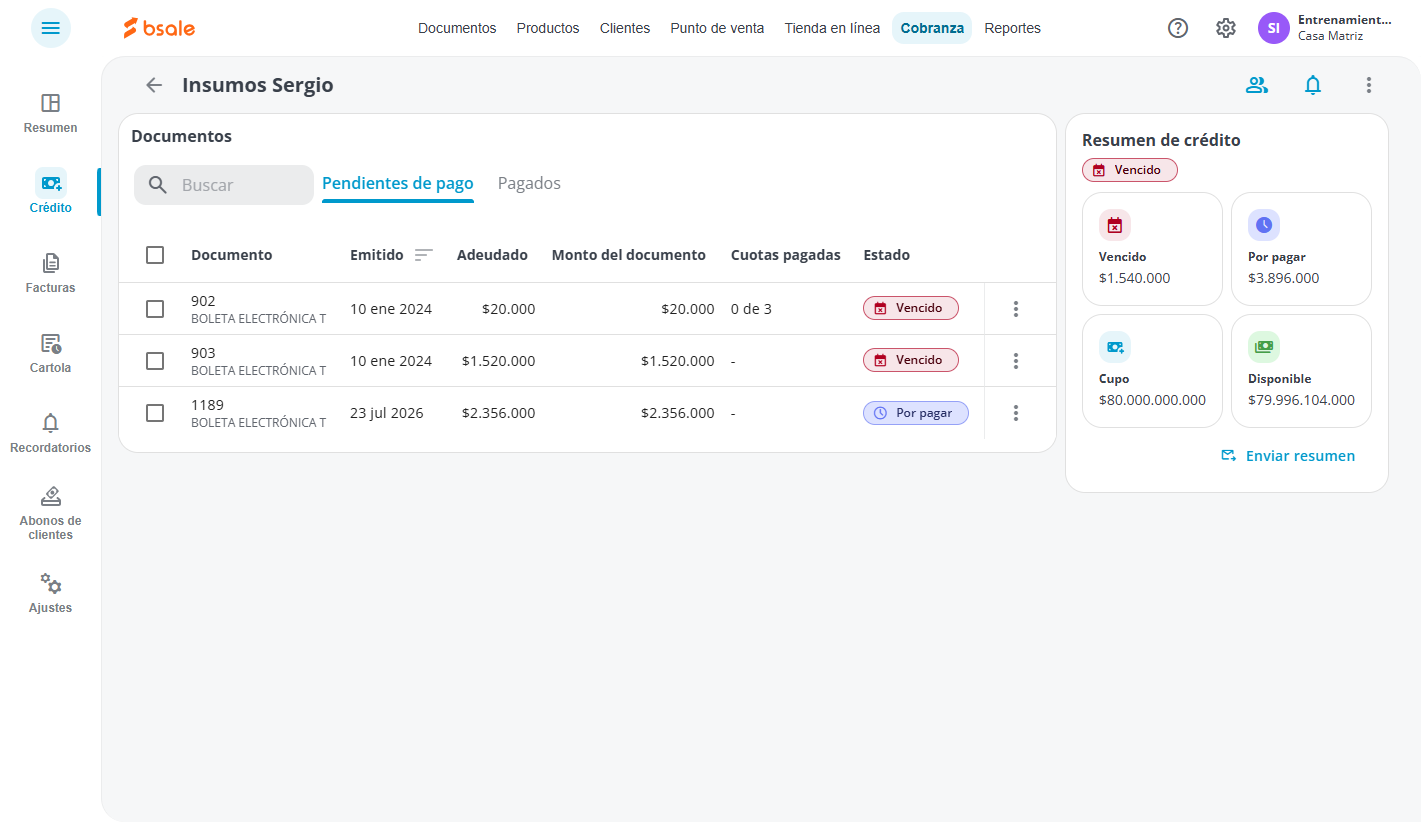Image resolution: width=1421 pixels, height=822 pixels.
Task: Open actions menu for document 902
Action: coord(1016,309)
